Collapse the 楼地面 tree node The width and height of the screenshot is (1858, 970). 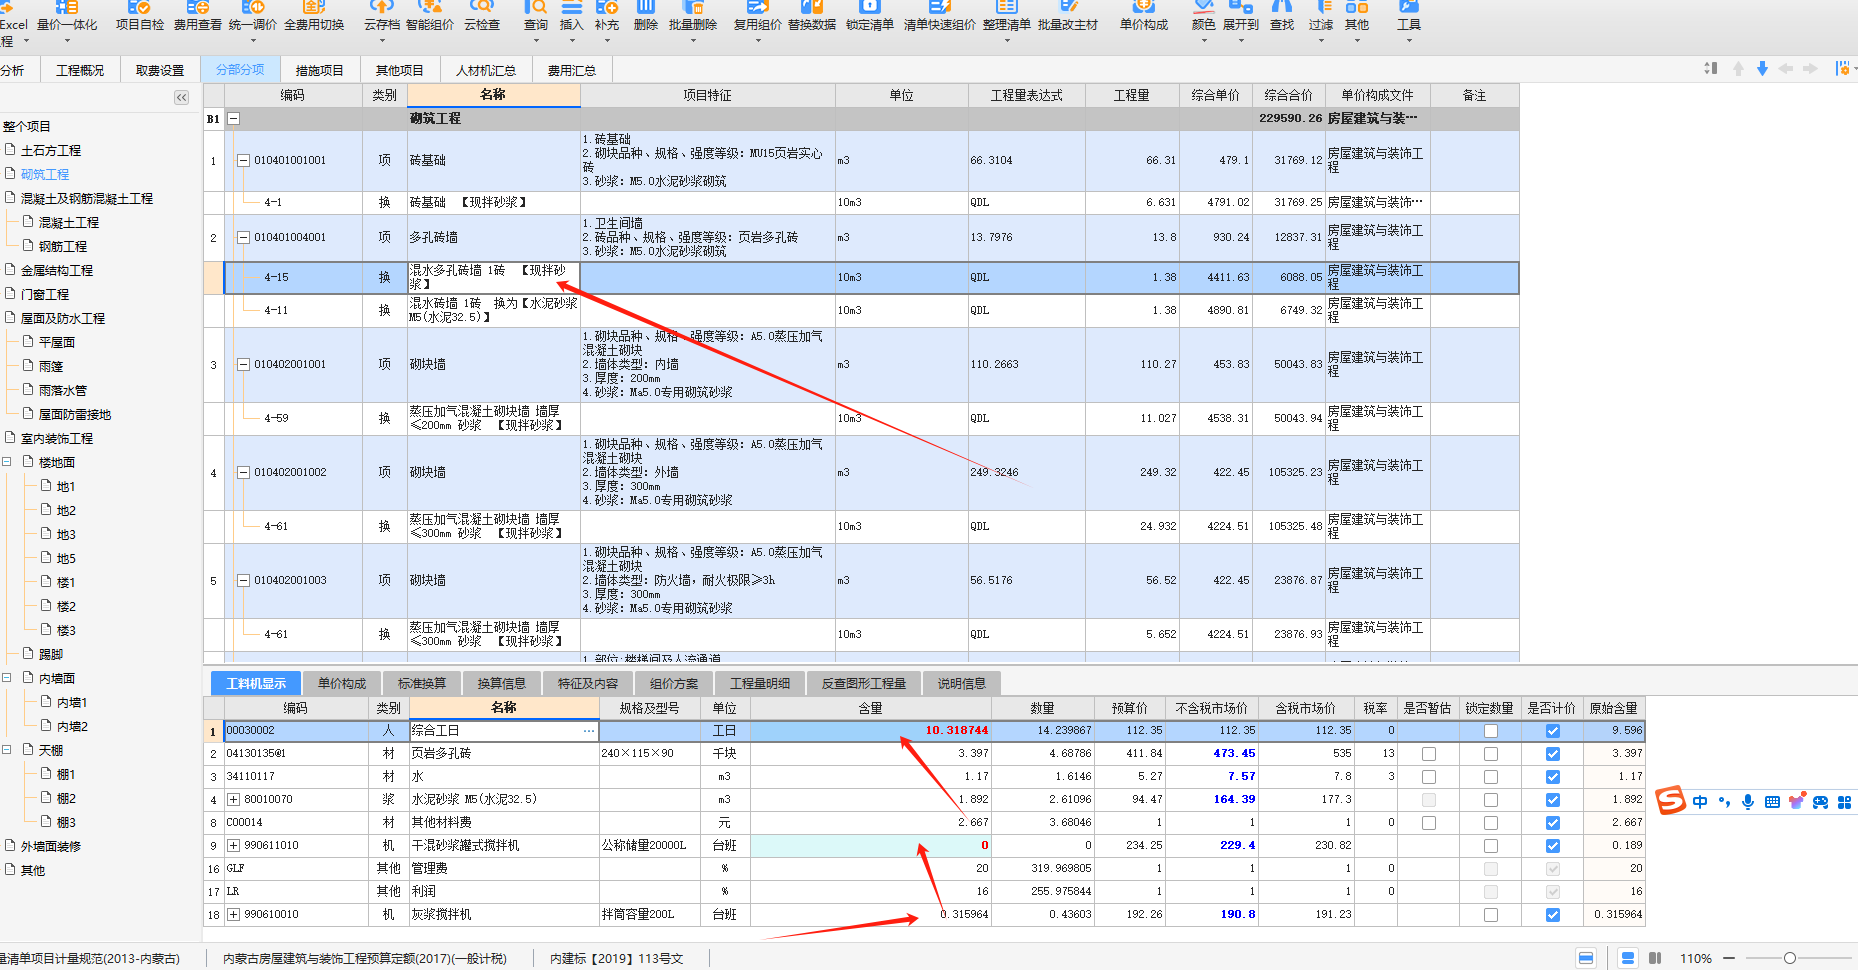coord(7,462)
